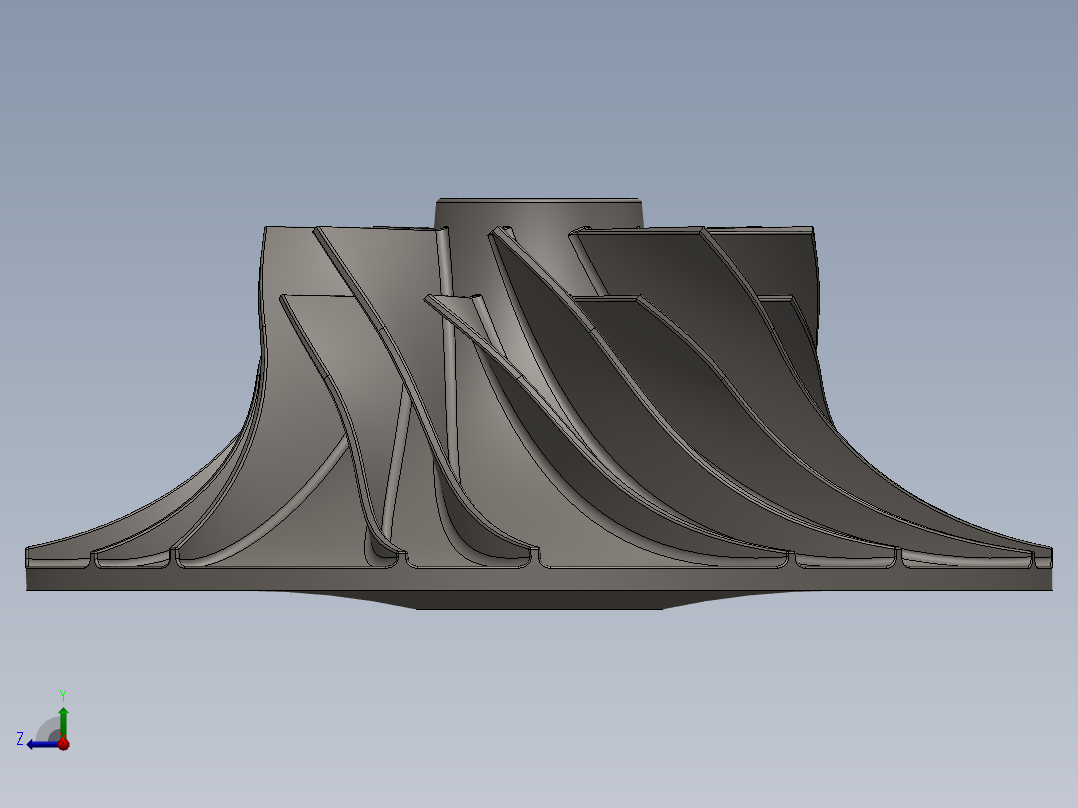Click the green Y axis of the triad
The height and width of the screenshot is (808, 1078).
click(63, 721)
